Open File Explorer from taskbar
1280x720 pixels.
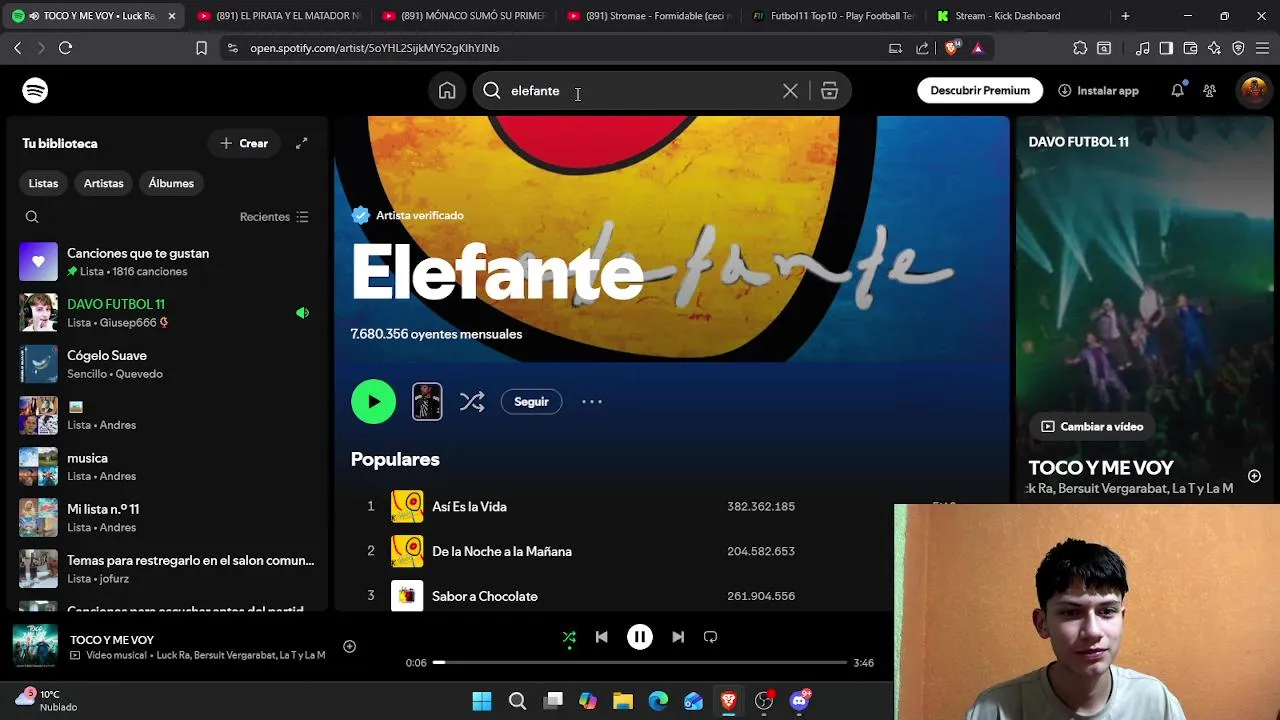[x=623, y=701]
